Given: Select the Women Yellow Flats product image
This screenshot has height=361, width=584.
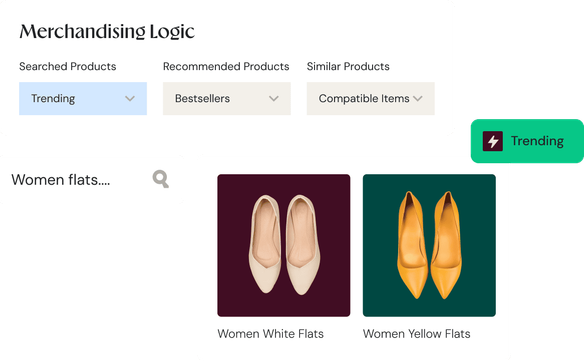Looking at the screenshot, I should coord(429,245).
